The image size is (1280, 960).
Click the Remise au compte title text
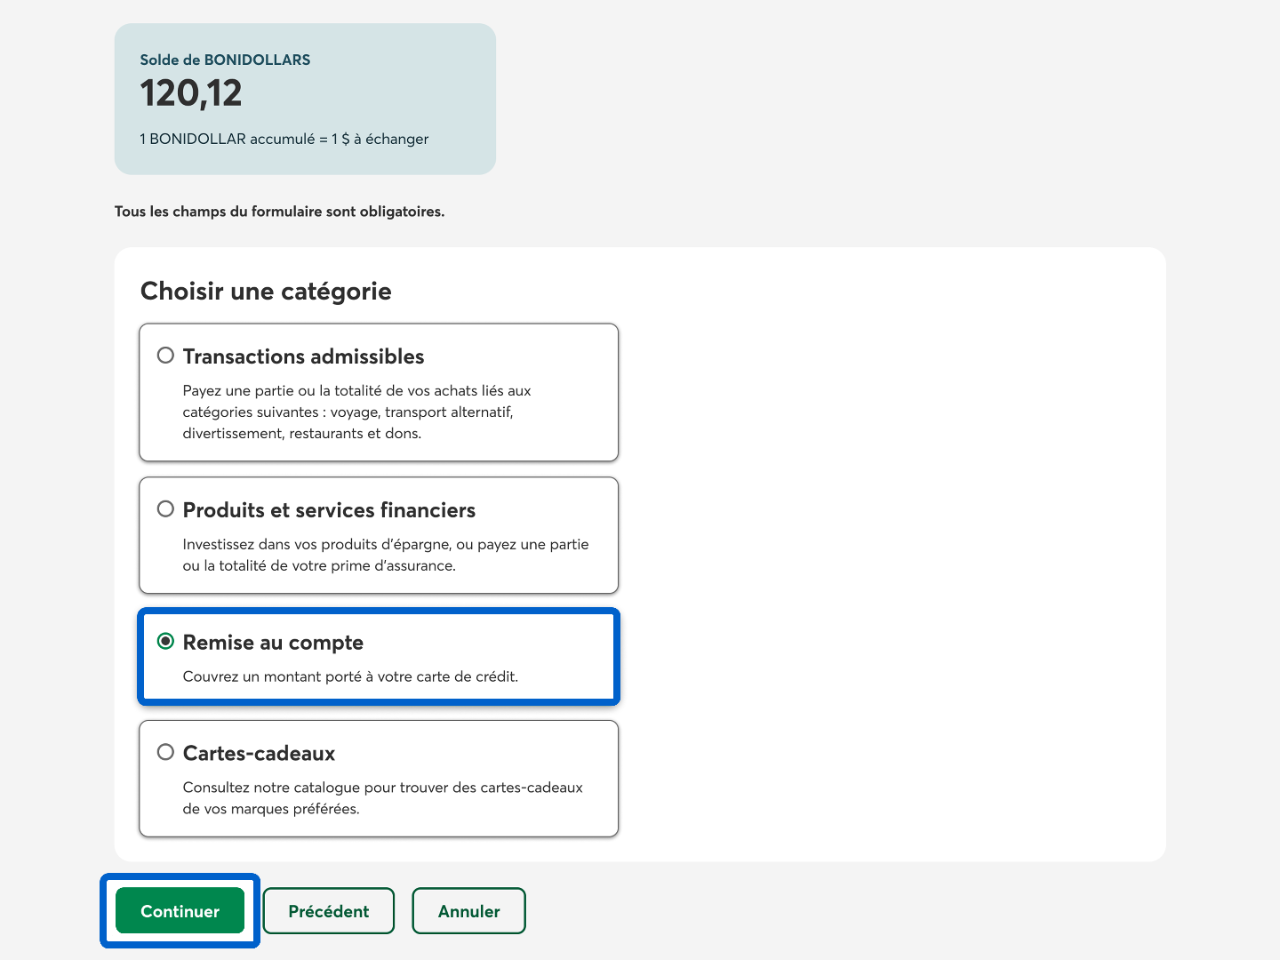tap(273, 642)
